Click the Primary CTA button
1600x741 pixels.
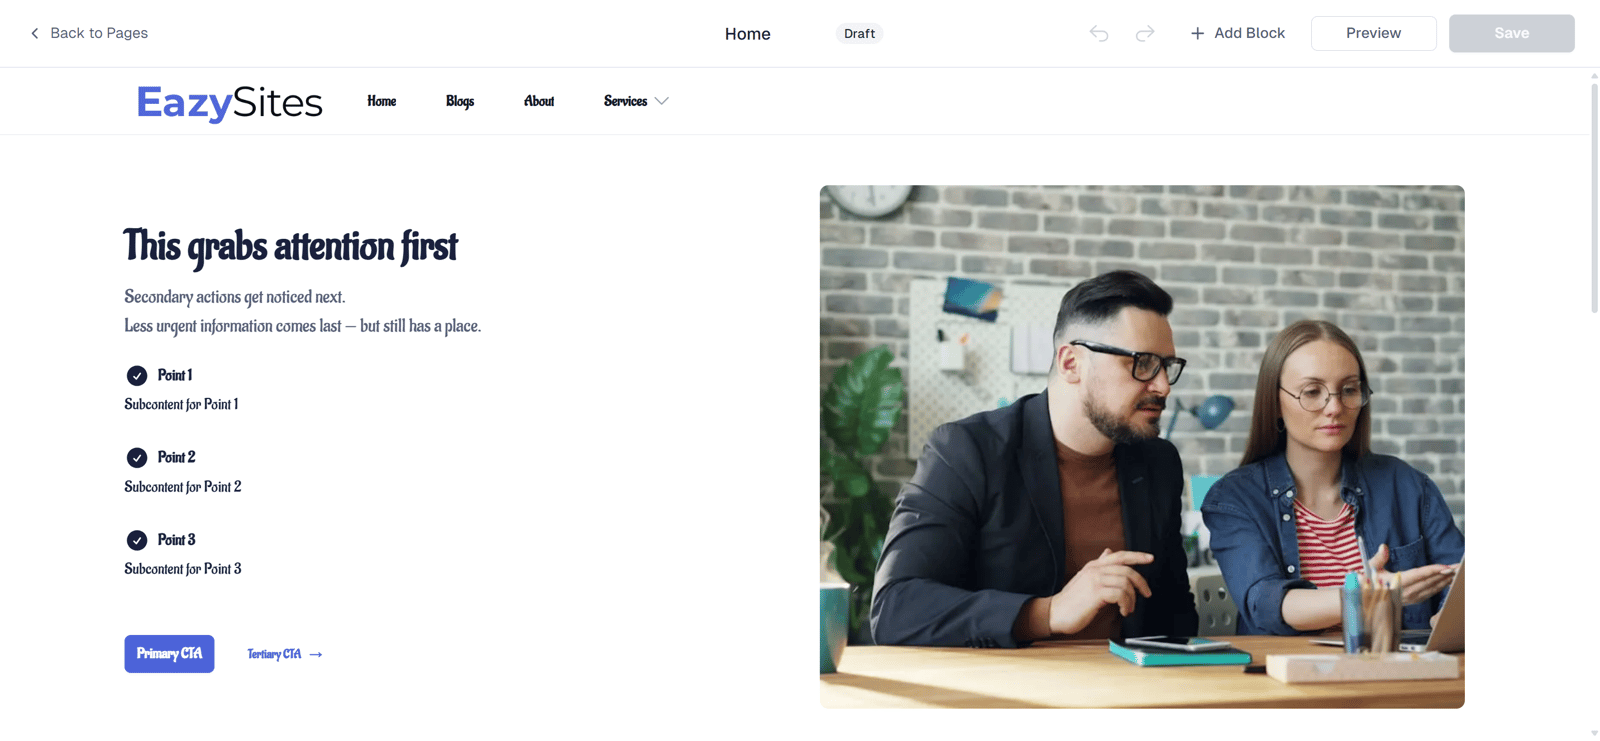click(x=169, y=654)
